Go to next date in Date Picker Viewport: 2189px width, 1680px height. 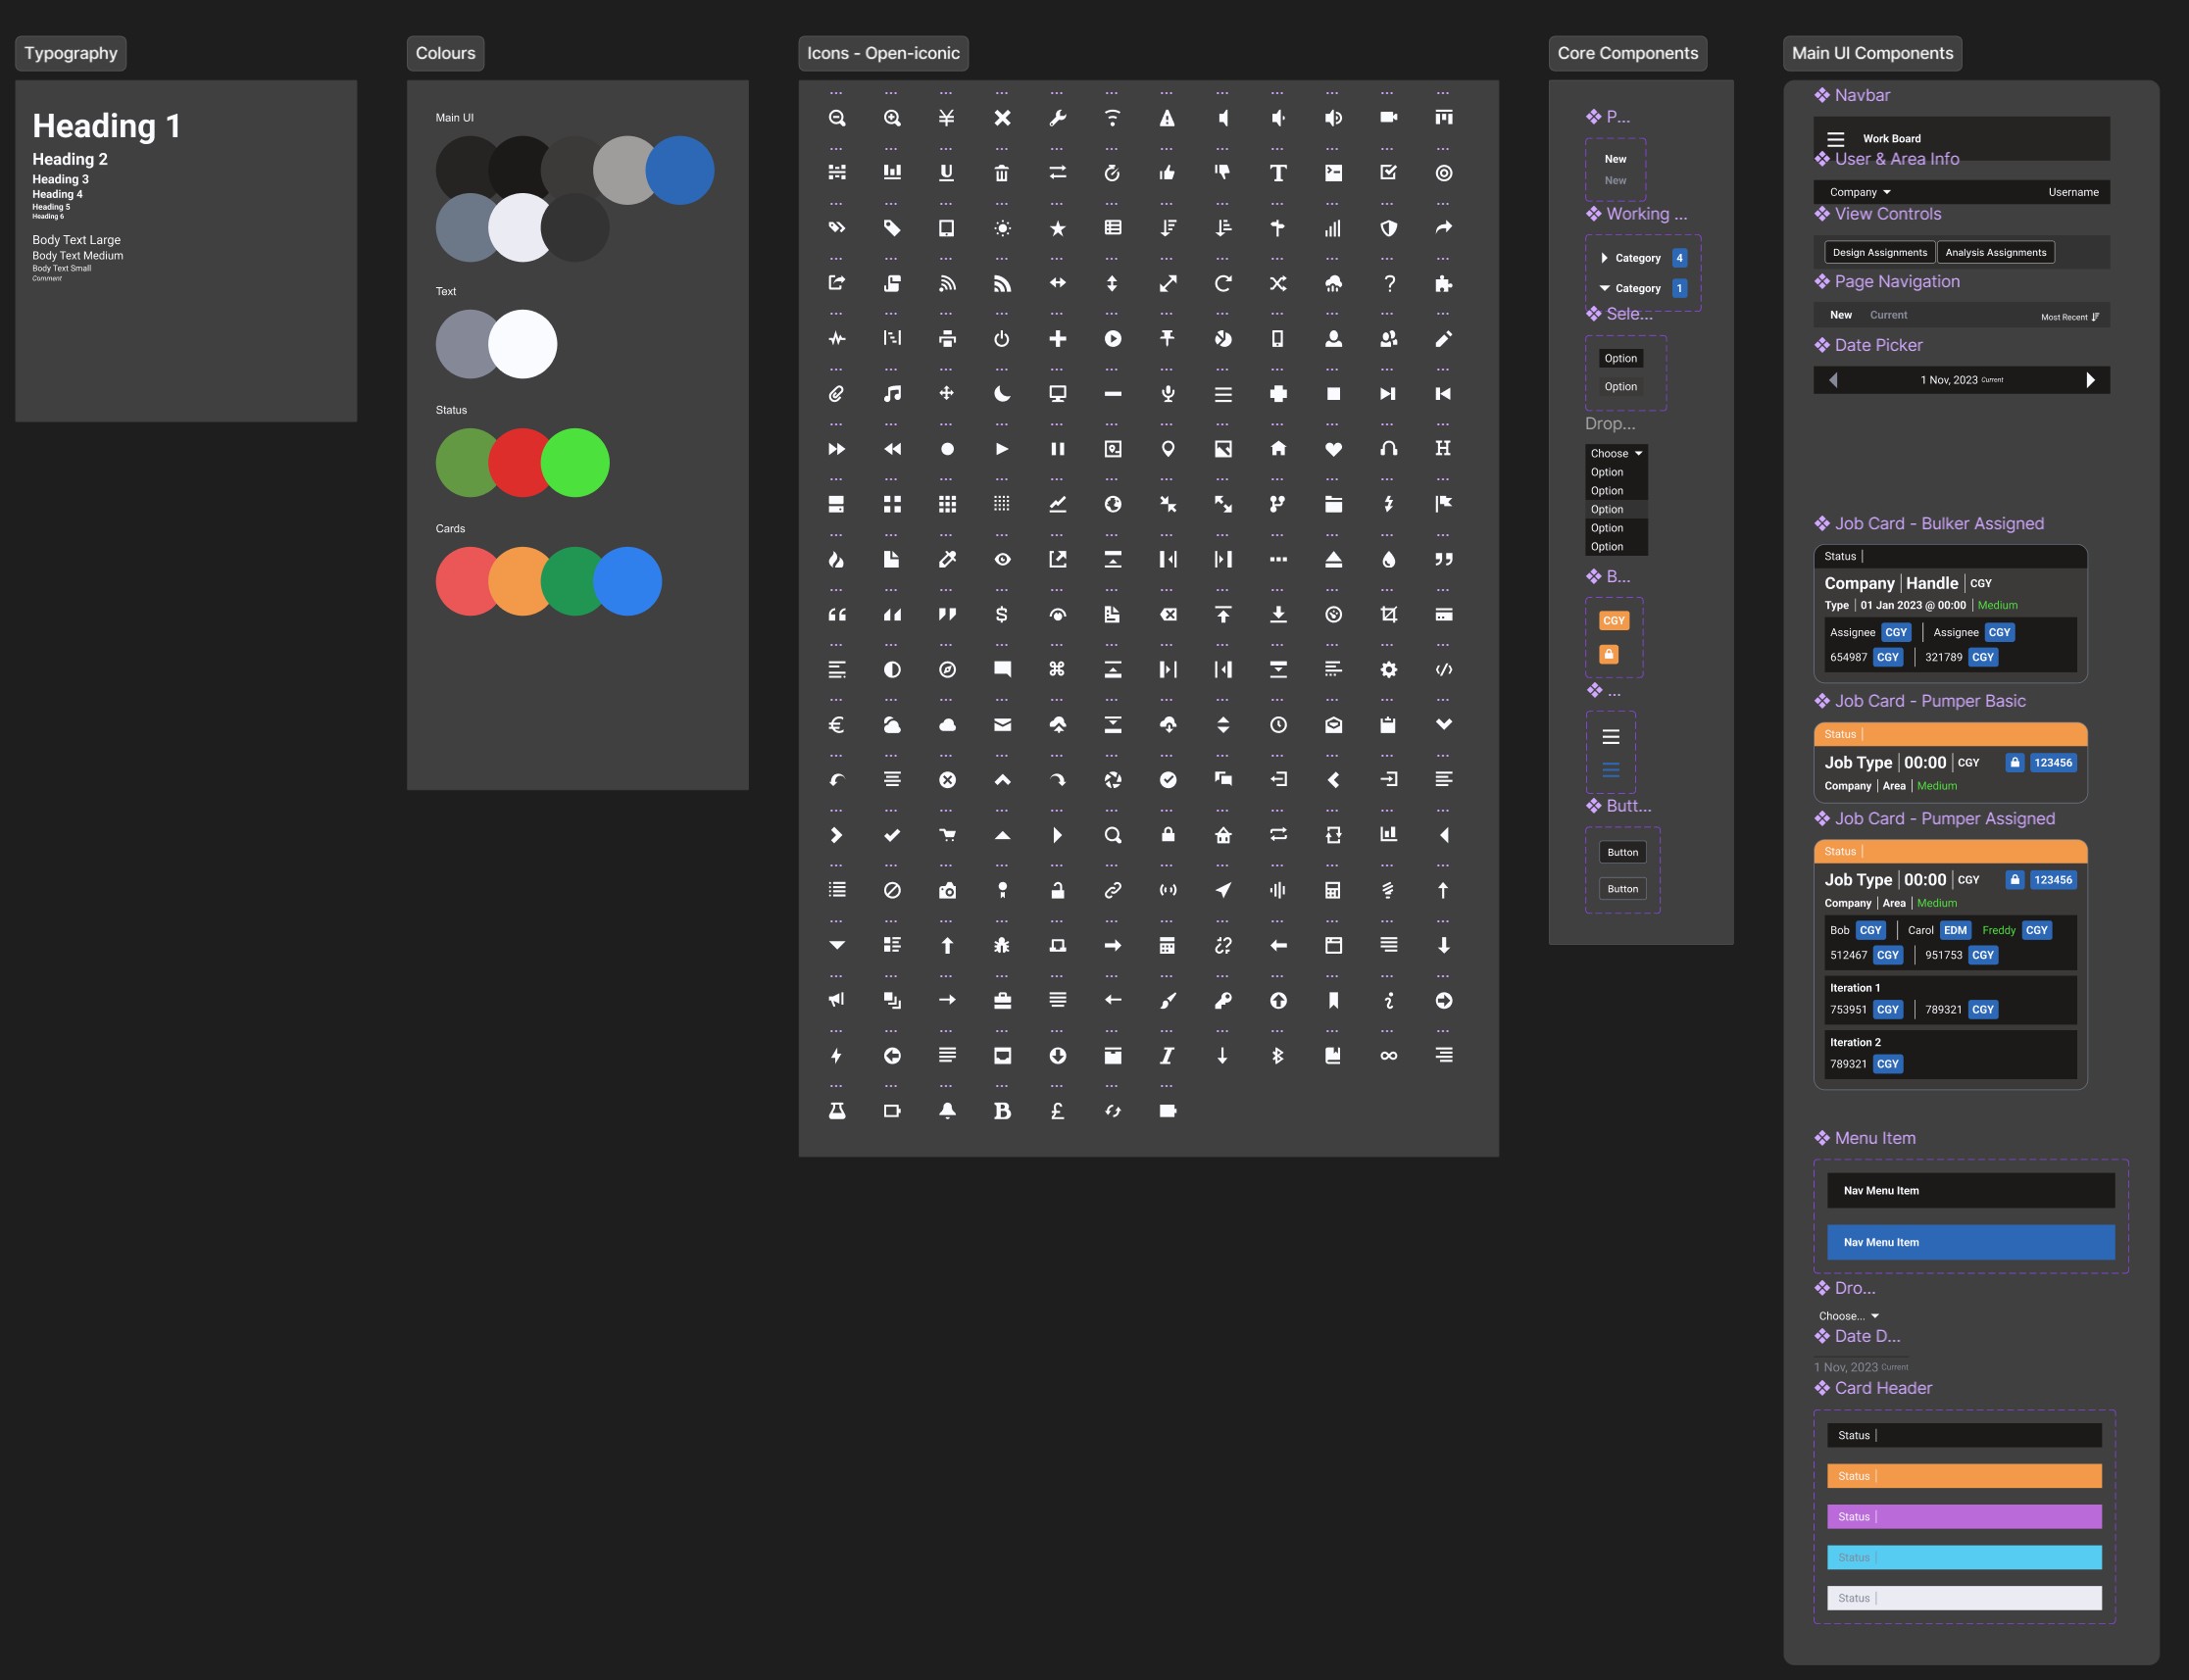2089,380
